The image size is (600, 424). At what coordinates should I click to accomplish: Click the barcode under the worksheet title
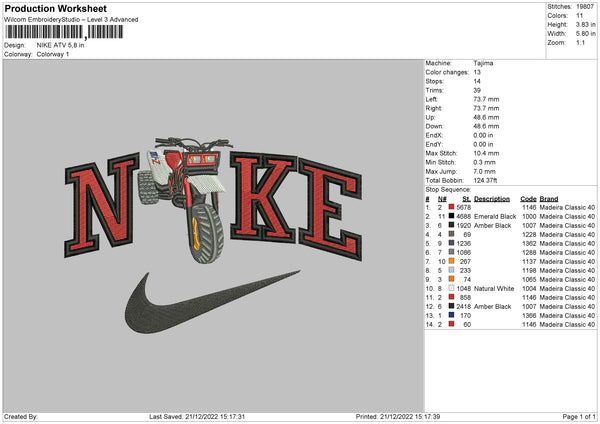point(64,32)
